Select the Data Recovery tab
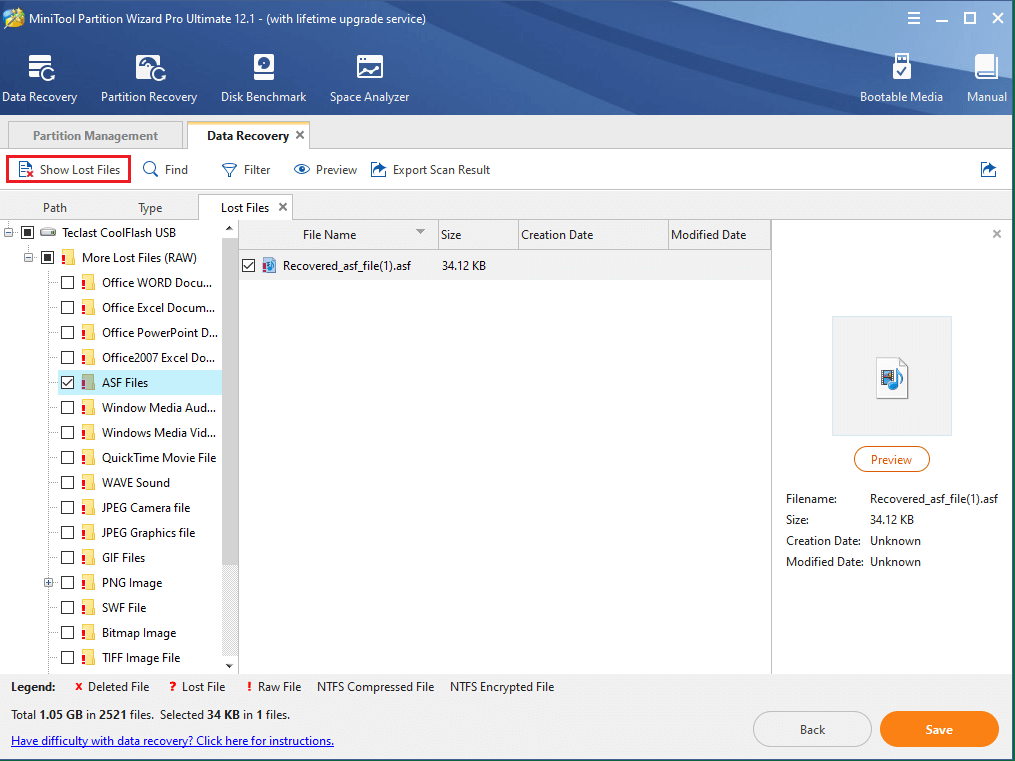 point(248,135)
